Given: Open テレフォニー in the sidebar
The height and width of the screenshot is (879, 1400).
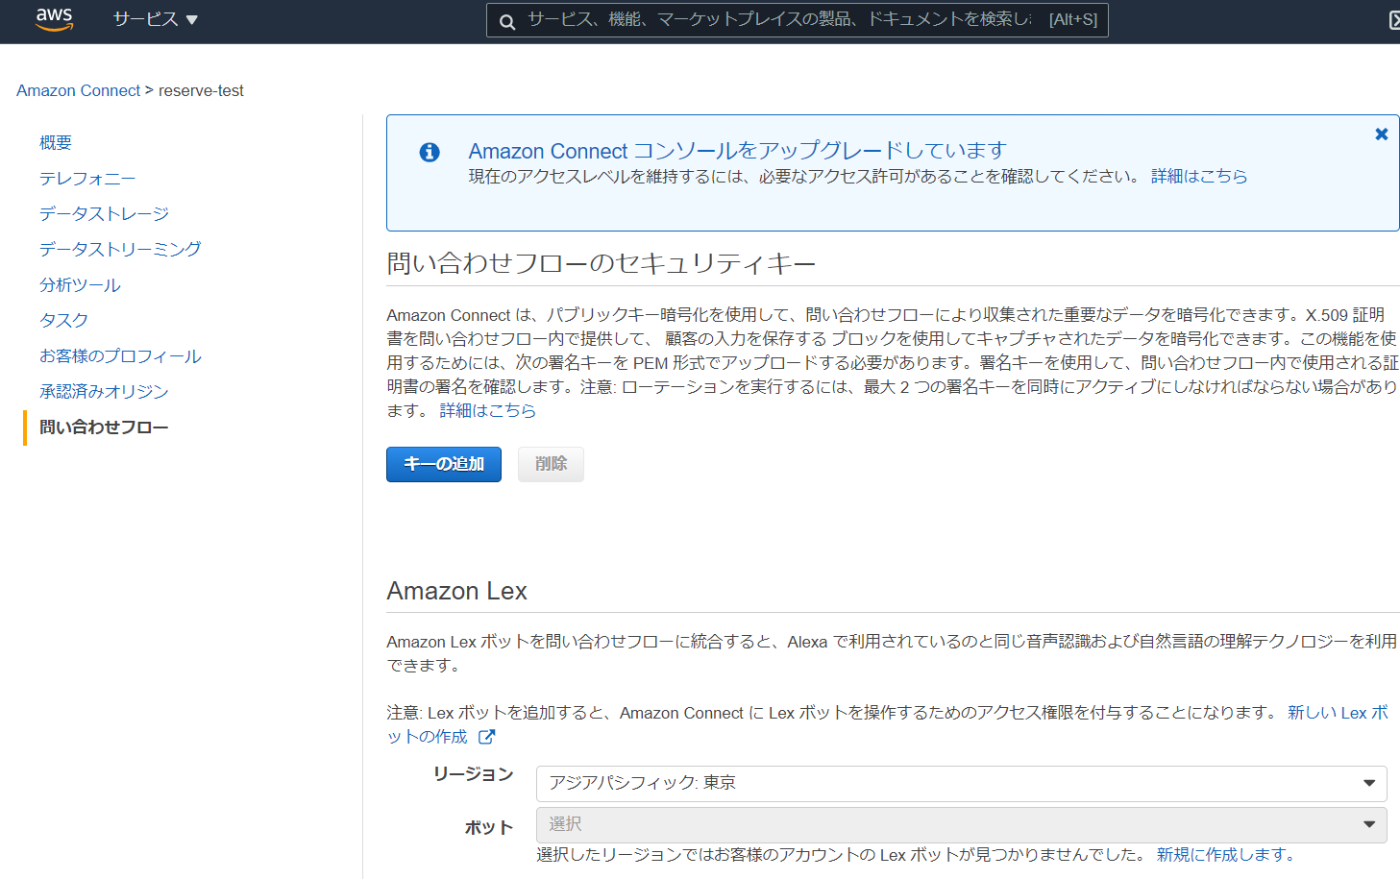Looking at the screenshot, I should pyautogui.click(x=88, y=178).
